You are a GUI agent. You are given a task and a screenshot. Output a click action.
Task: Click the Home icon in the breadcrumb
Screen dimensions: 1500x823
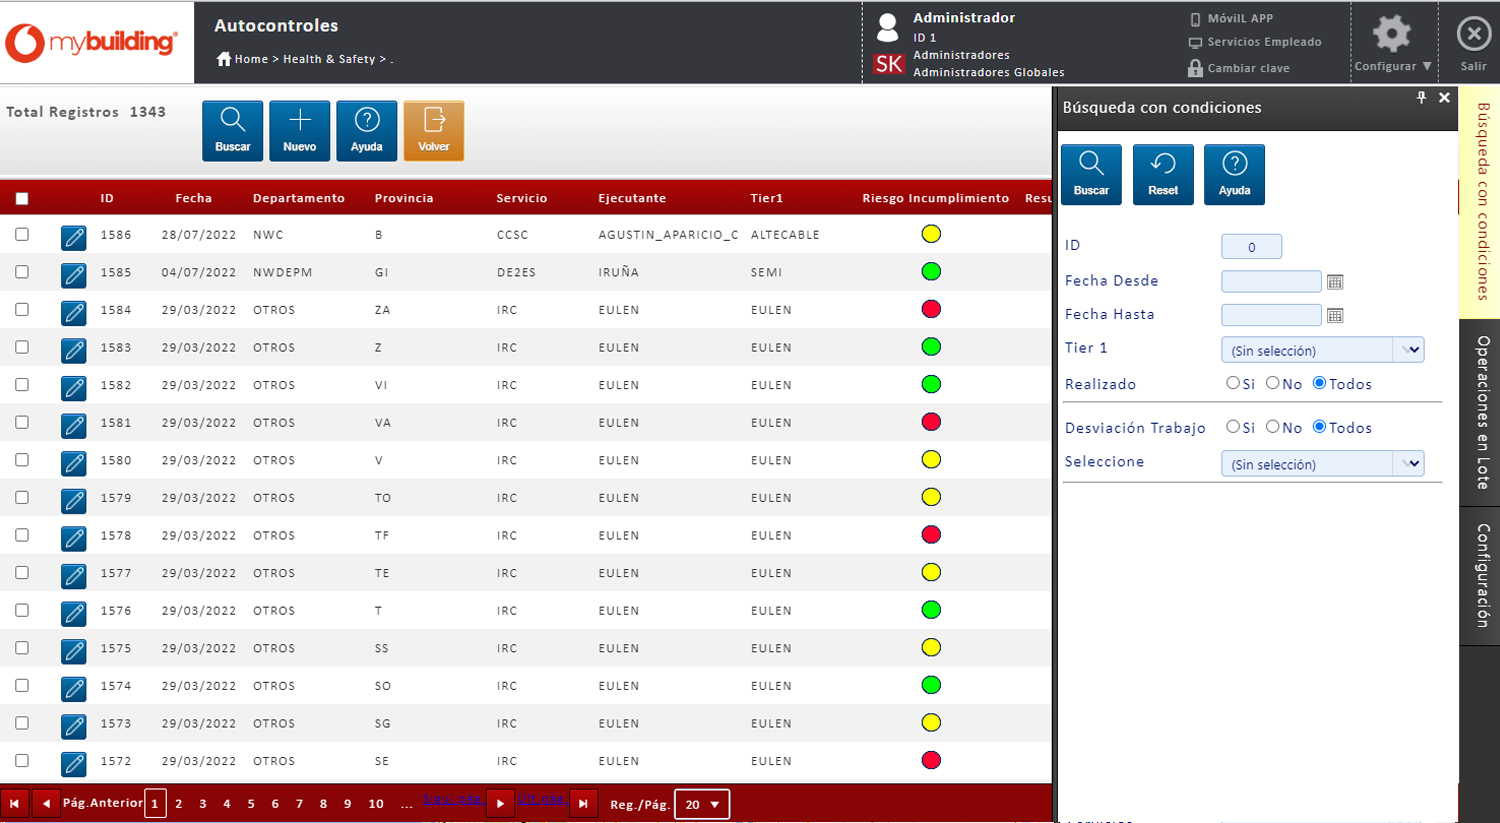[x=224, y=59]
